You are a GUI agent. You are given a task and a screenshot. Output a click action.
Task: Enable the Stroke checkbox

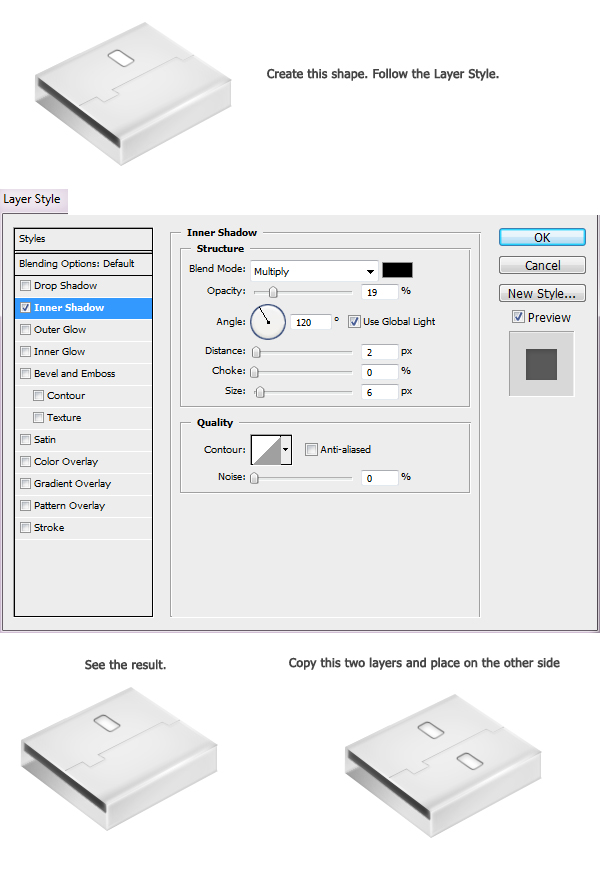click(25, 528)
